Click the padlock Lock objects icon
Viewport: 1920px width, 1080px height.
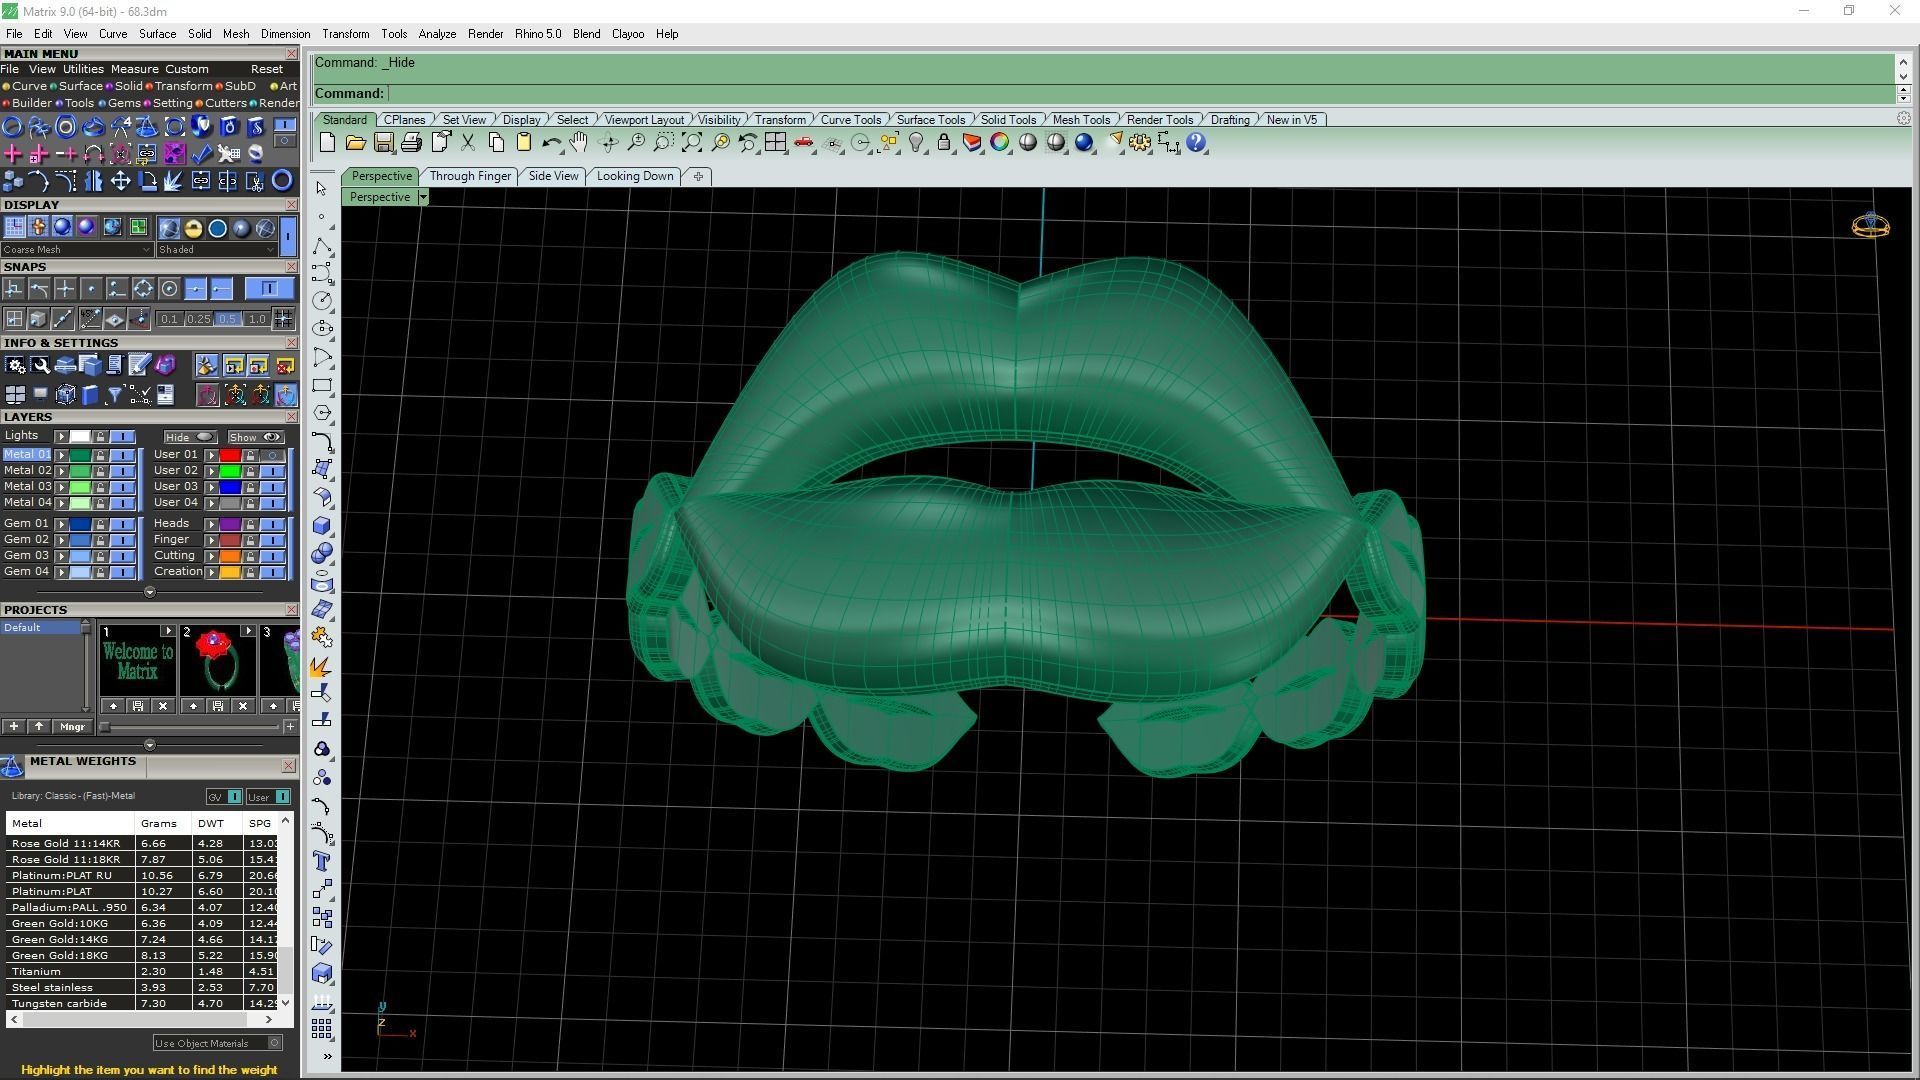944,143
